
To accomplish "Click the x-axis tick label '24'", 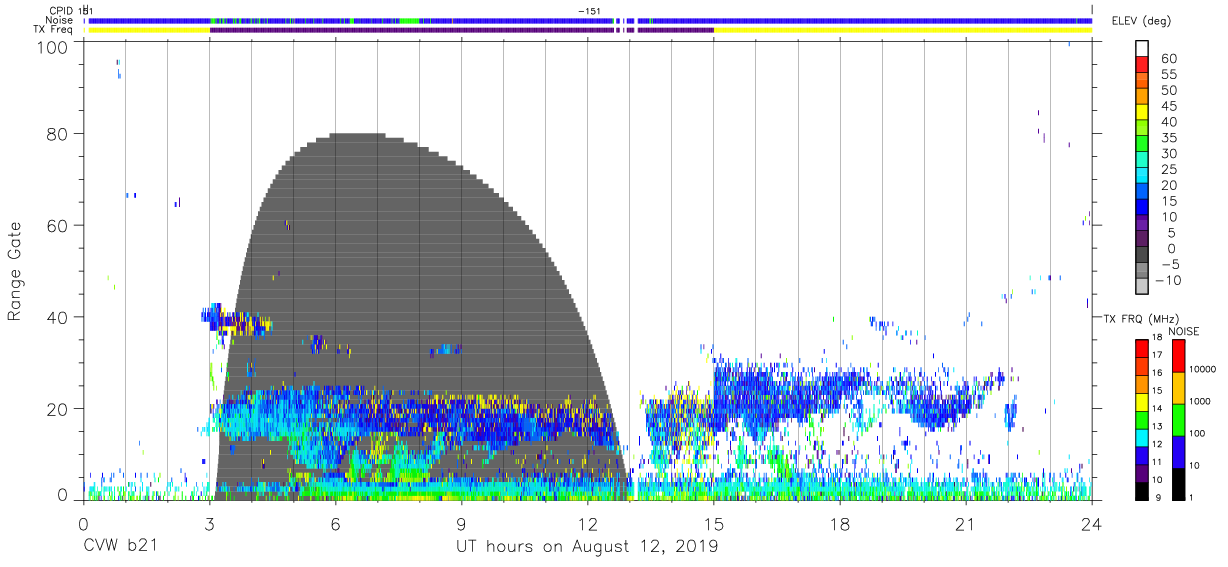I will coord(1092,524).
